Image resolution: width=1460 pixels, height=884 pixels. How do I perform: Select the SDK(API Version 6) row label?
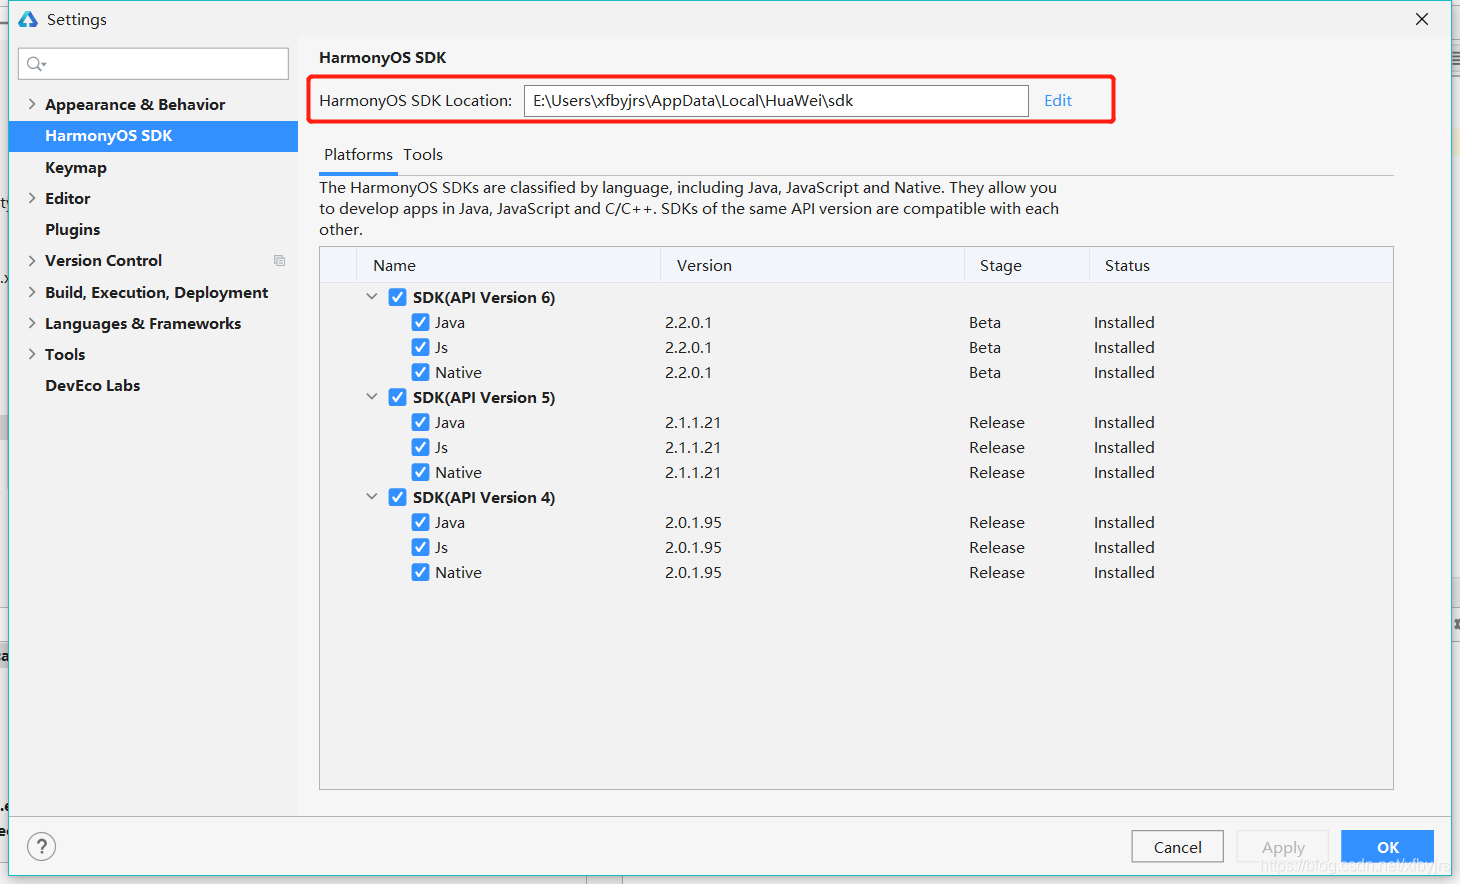coord(484,297)
